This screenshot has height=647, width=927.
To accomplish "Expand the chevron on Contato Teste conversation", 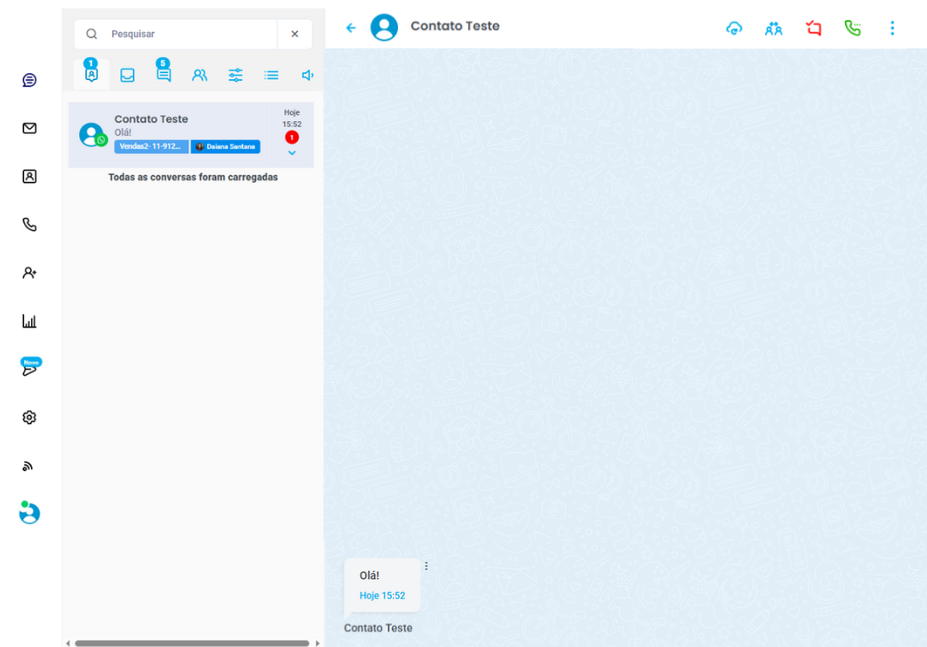I will pos(291,153).
